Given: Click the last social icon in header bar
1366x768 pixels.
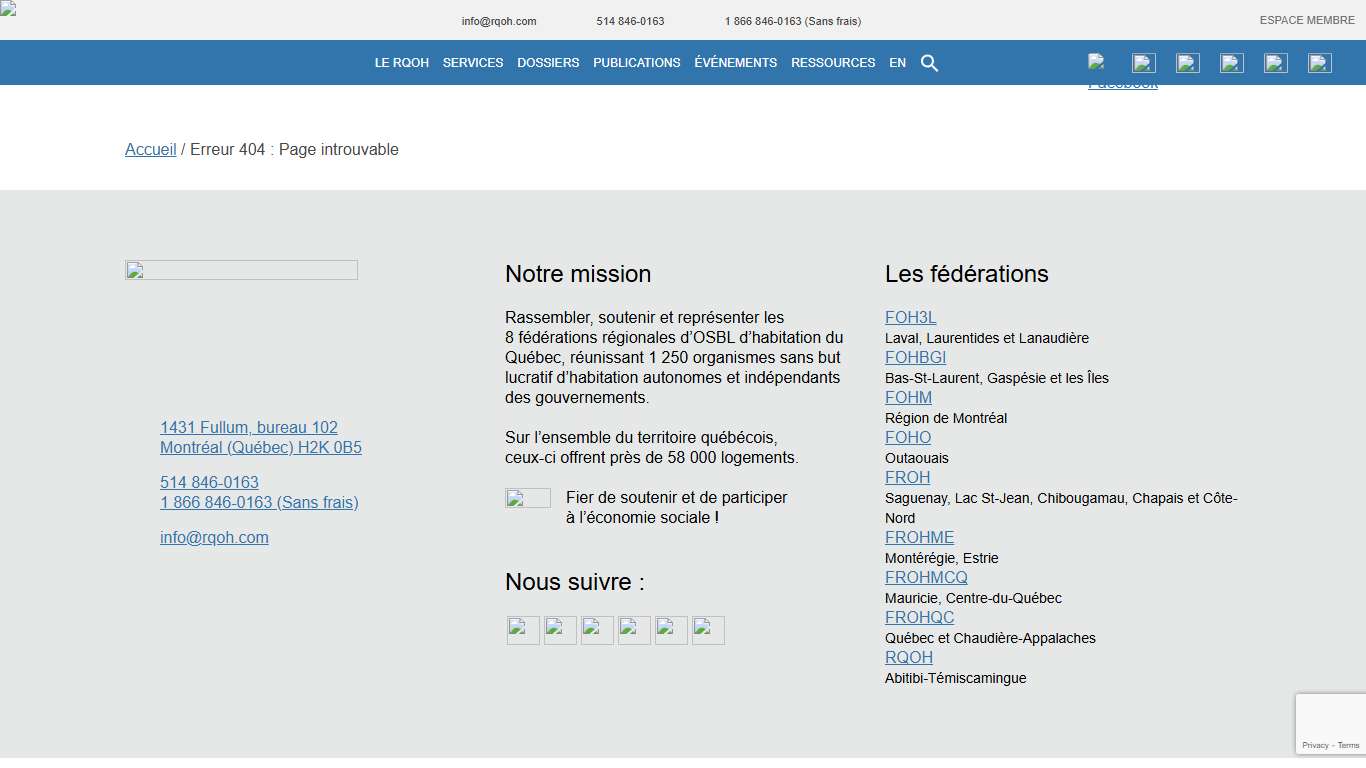Looking at the screenshot, I should [1319, 62].
